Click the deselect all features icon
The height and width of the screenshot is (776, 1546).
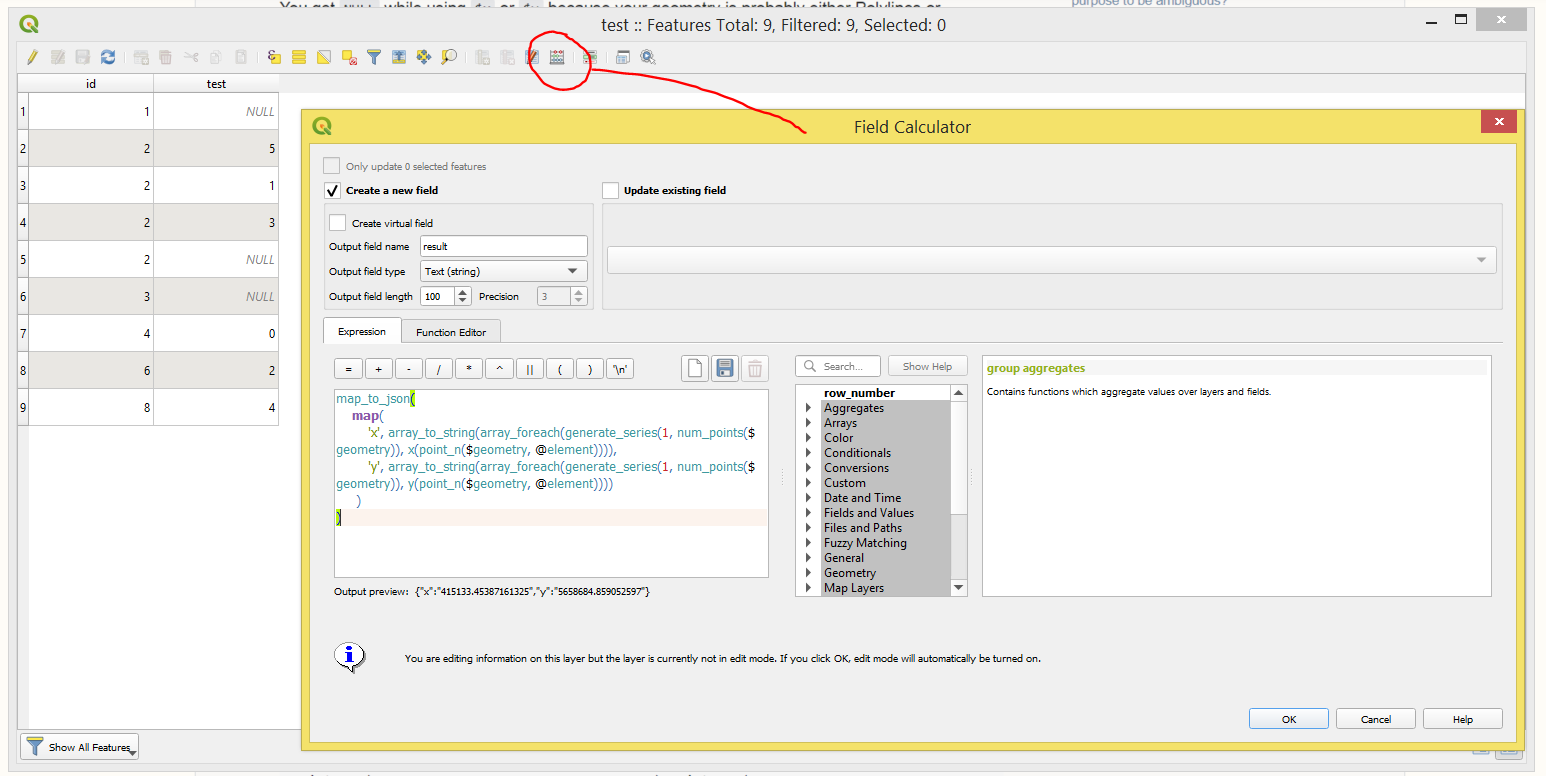(x=349, y=58)
